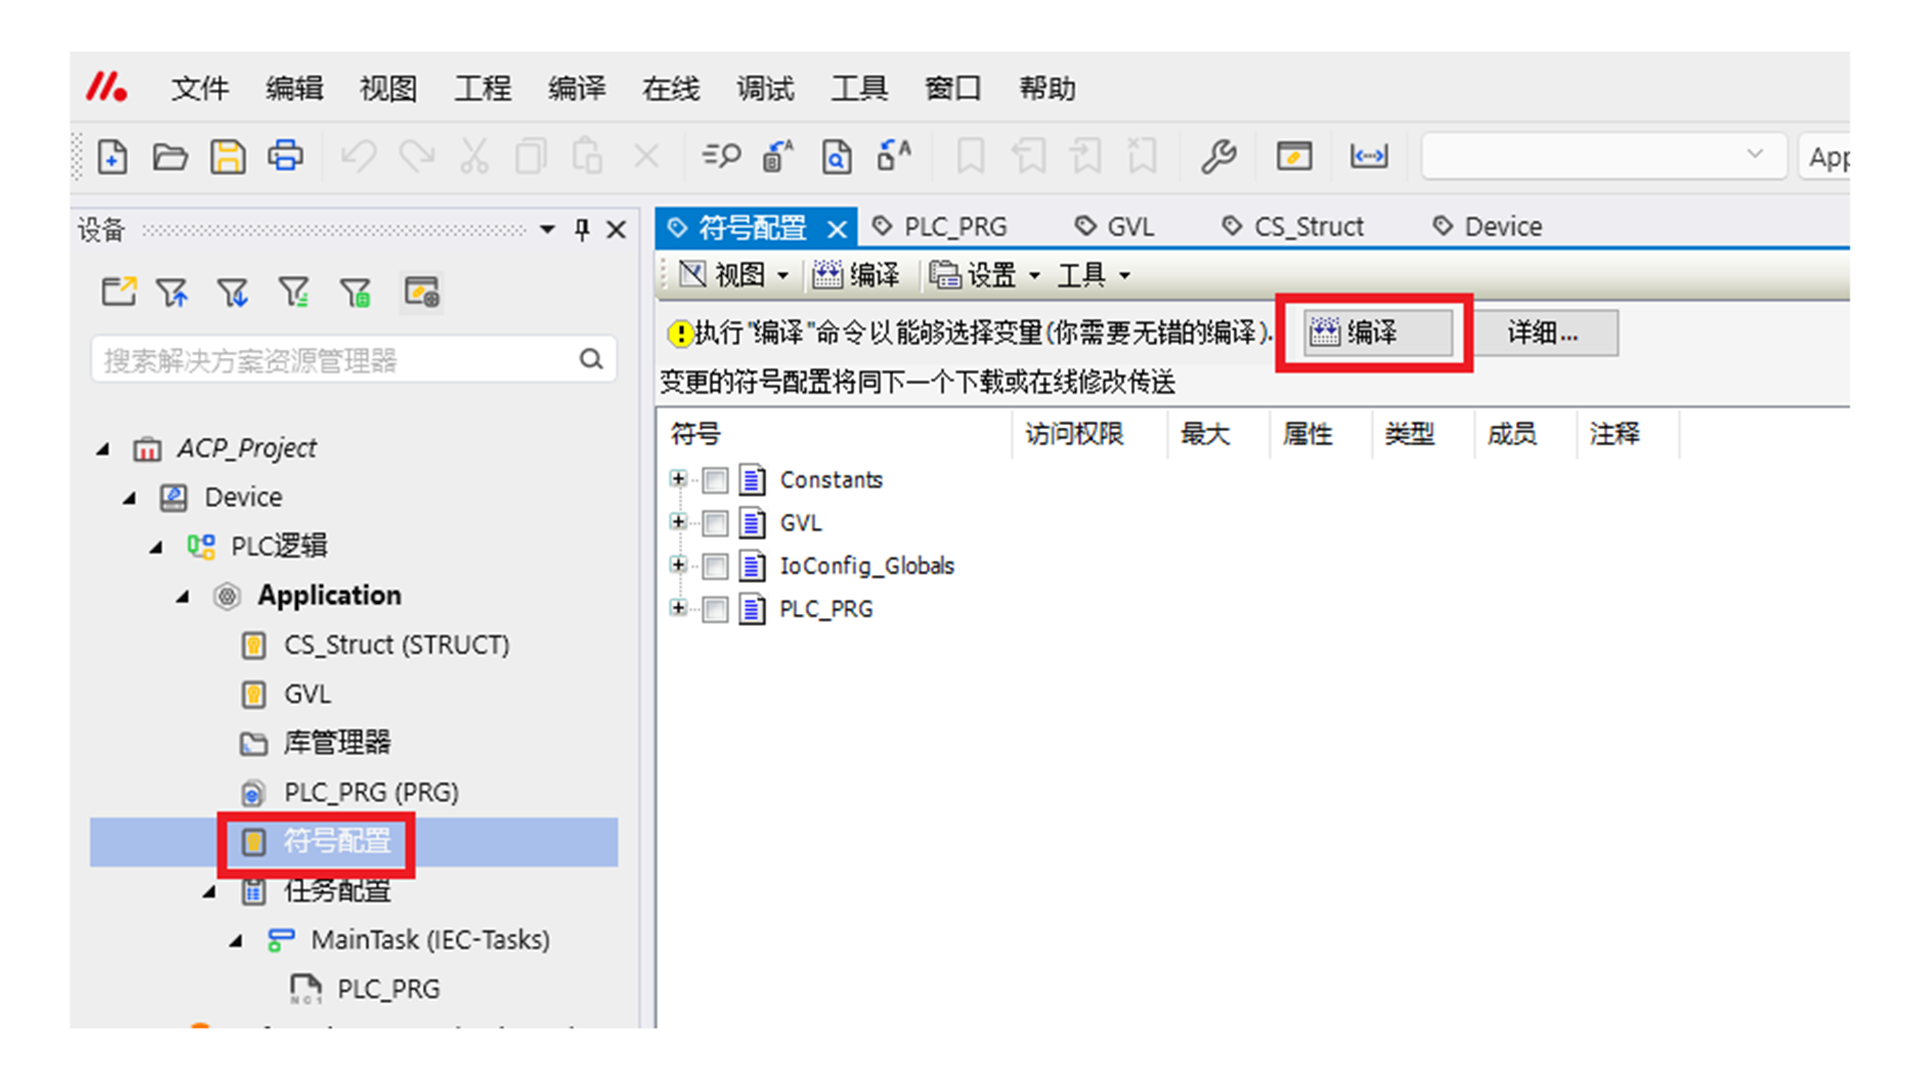Click the Print icon in the toolbar
The height and width of the screenshot is (1080, 1920).
coord(285,157)
